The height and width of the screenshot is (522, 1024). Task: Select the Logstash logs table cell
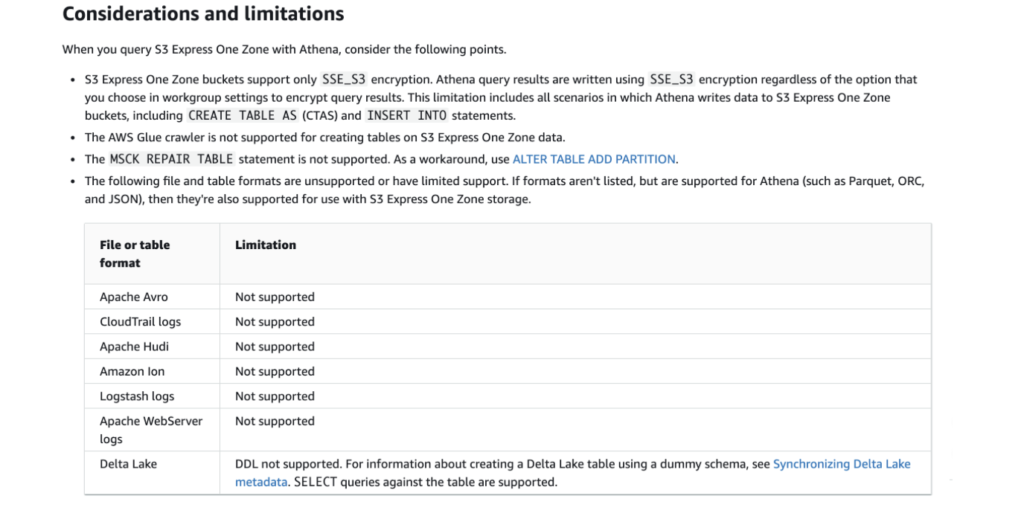[137, 396]
